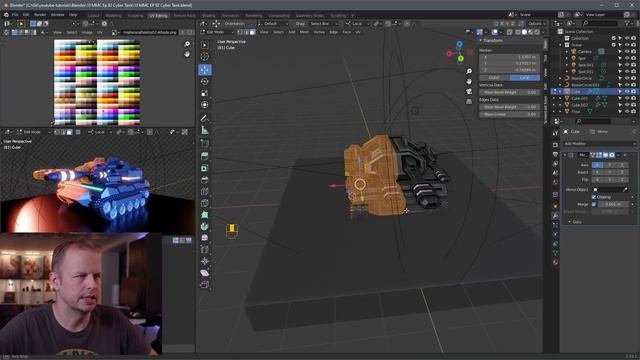This screenshot has height=360, width=640.
Task: Select the Rip Region tool
Action: click(205, 284)
